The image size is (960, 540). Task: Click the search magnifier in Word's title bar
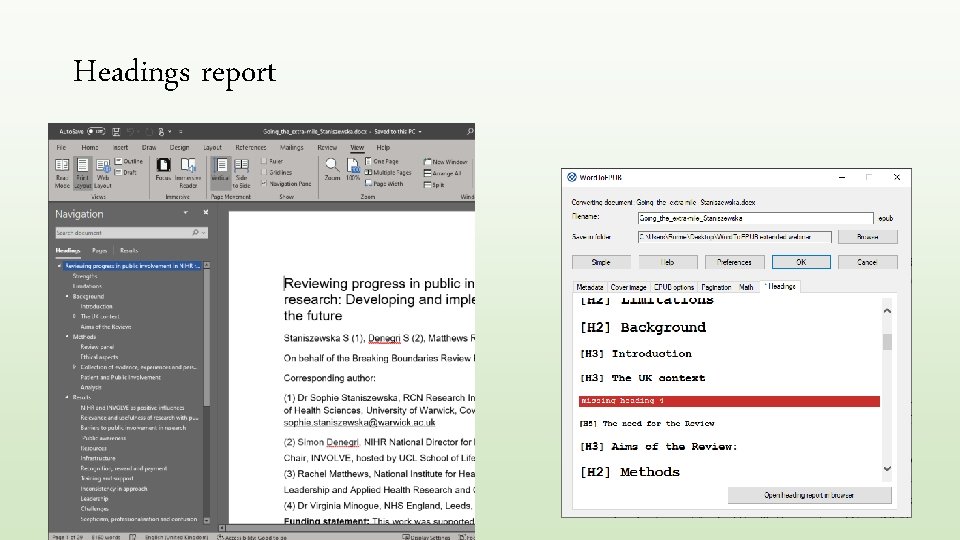(470, 132)
